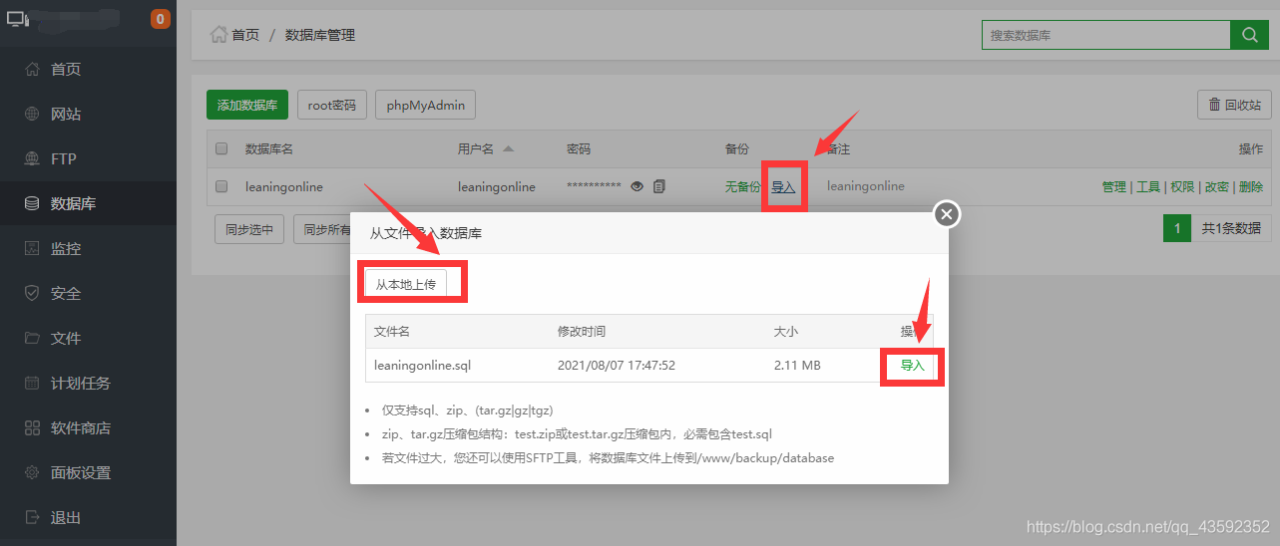This screenshot has width=1280, height=546.
Task: Close the import dialog with the X button
Action: click(947, 214)
